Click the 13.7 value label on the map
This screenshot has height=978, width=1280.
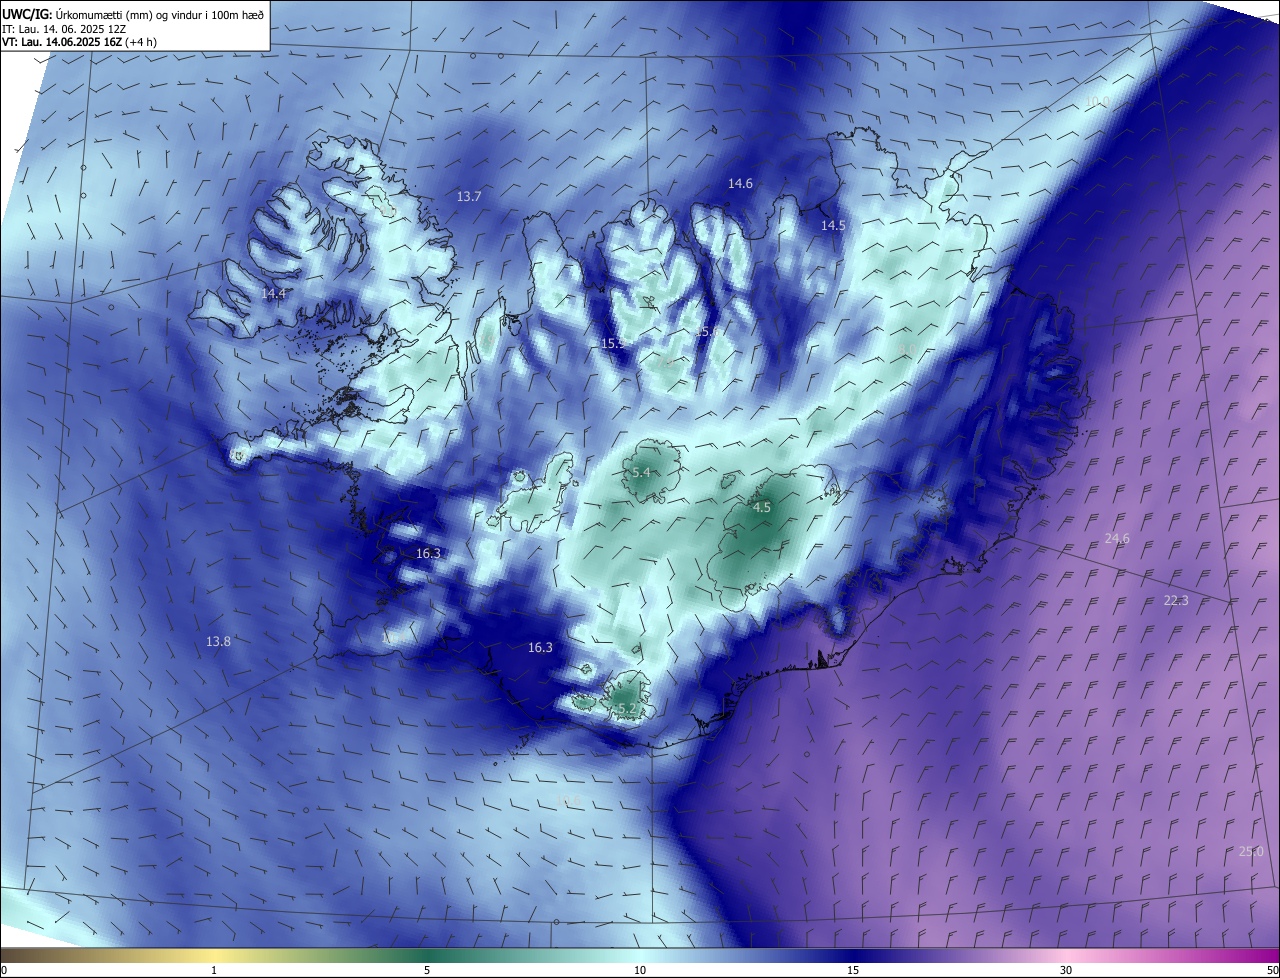(469, 197)
